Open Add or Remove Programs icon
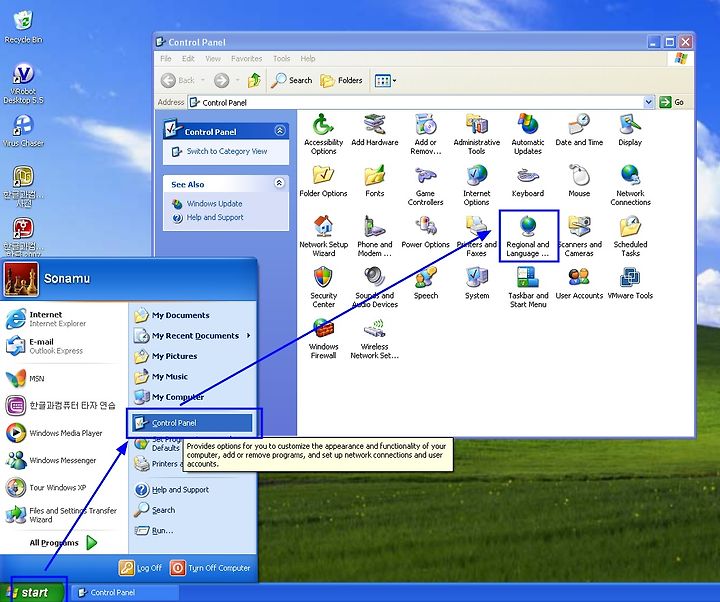Screen dimensions: 720x602 point(426,134)
